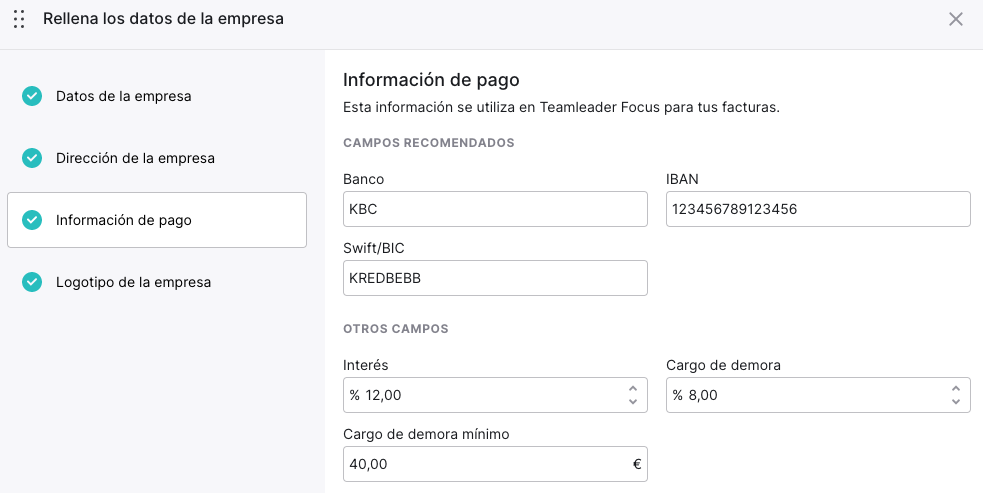Click the euro symbol in the minimum charge field

tap(637, 464)
